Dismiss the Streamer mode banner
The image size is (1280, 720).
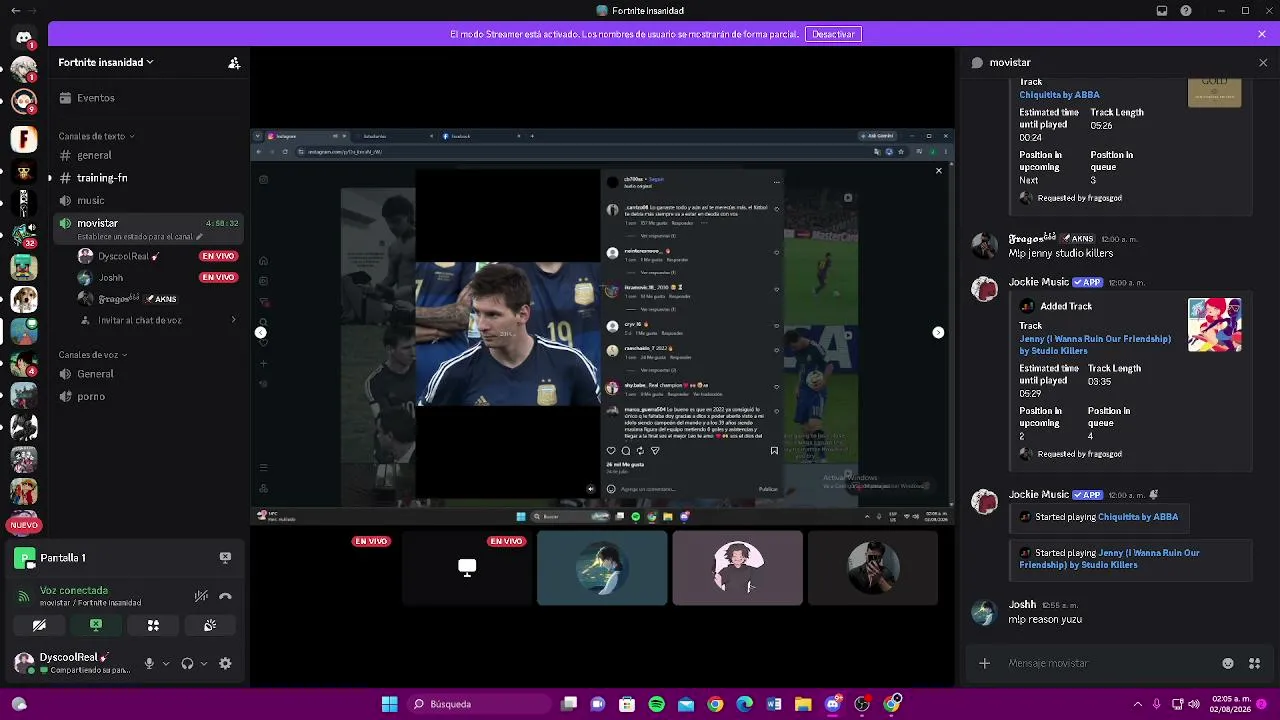pyautogui.click(x=1262, y=34)
